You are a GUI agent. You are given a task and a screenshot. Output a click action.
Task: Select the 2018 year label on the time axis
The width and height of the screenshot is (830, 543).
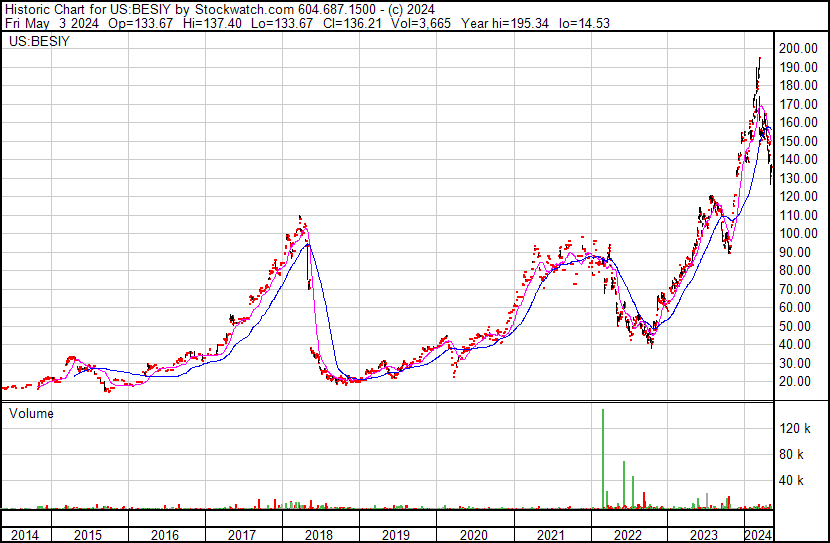pyautogui.click(x=319, y=535)
